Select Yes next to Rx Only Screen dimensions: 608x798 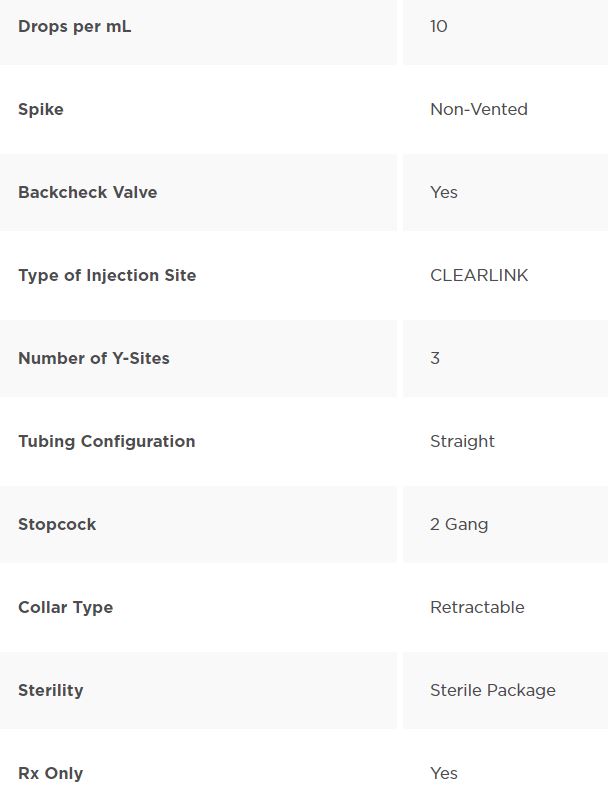click(x=443, y=773)
